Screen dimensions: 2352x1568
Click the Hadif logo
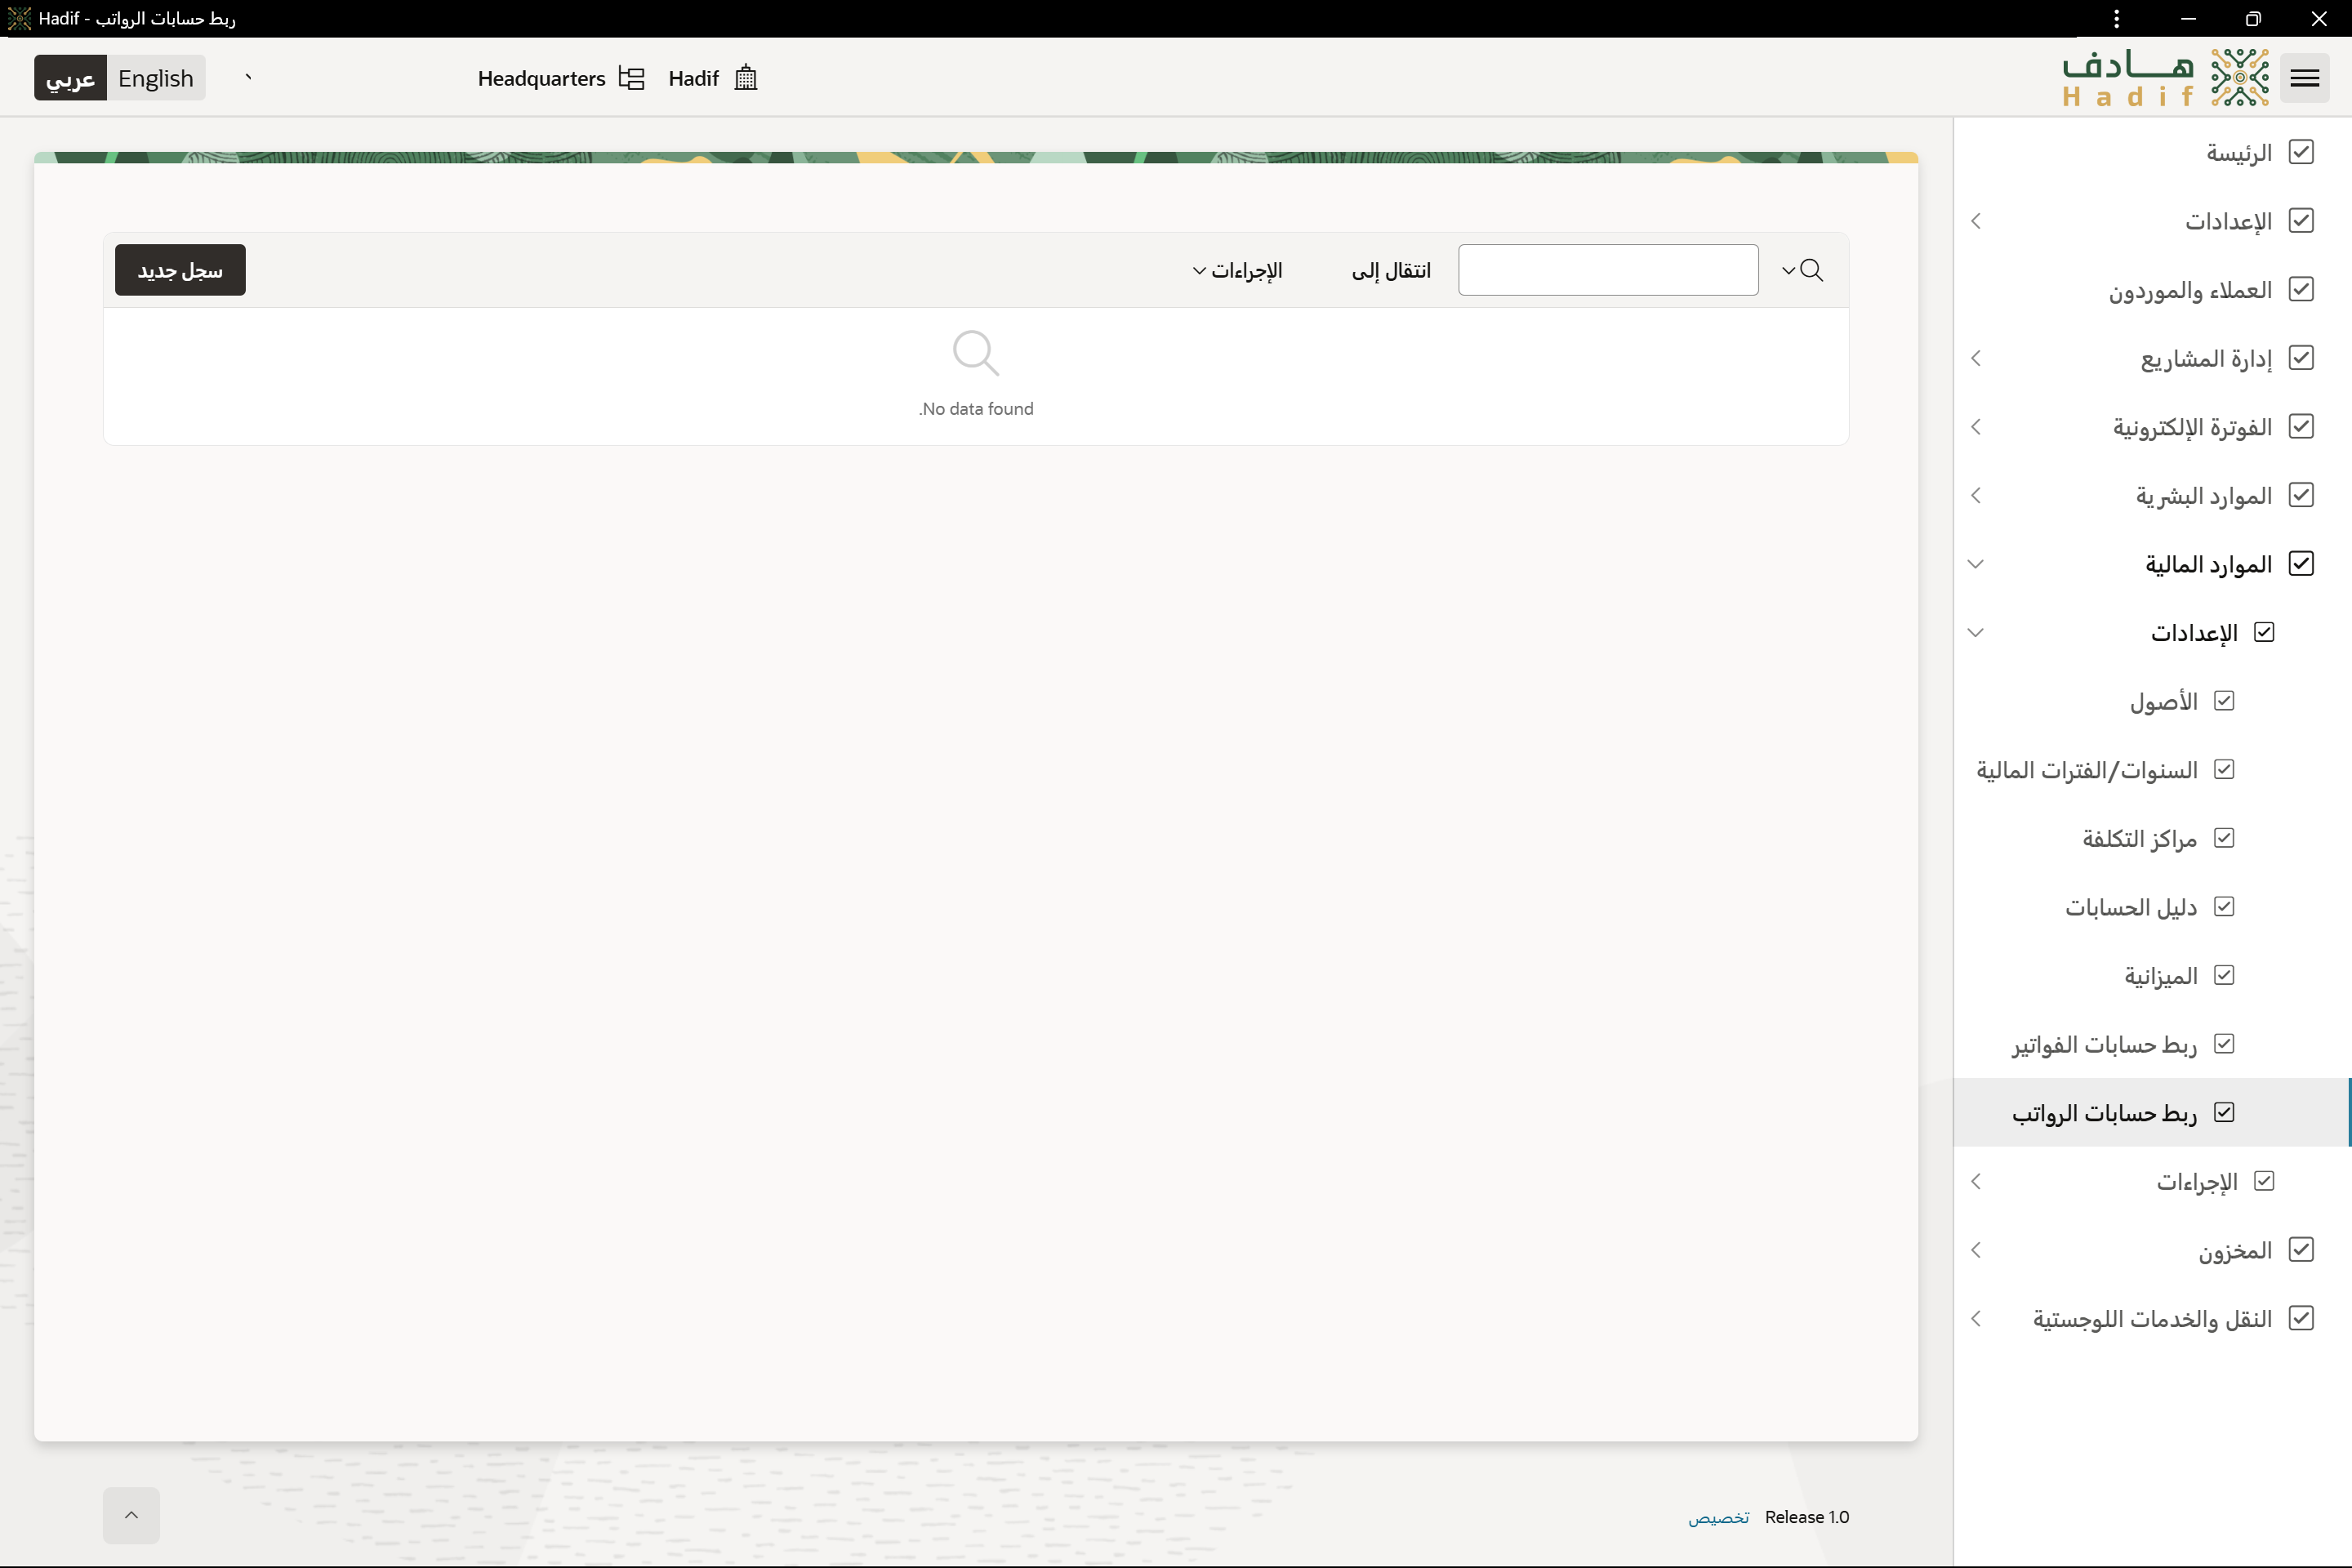[2165, 78]
